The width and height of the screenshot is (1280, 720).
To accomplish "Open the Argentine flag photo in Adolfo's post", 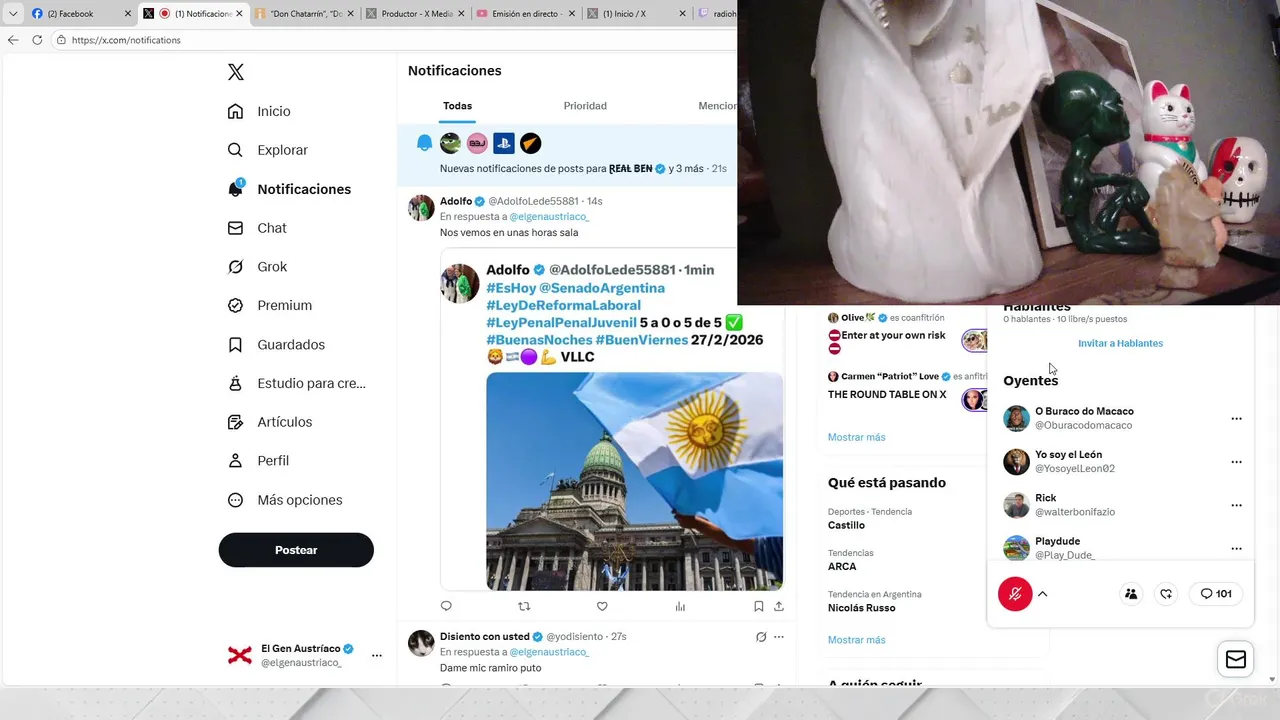I will [x=634, y=481].
